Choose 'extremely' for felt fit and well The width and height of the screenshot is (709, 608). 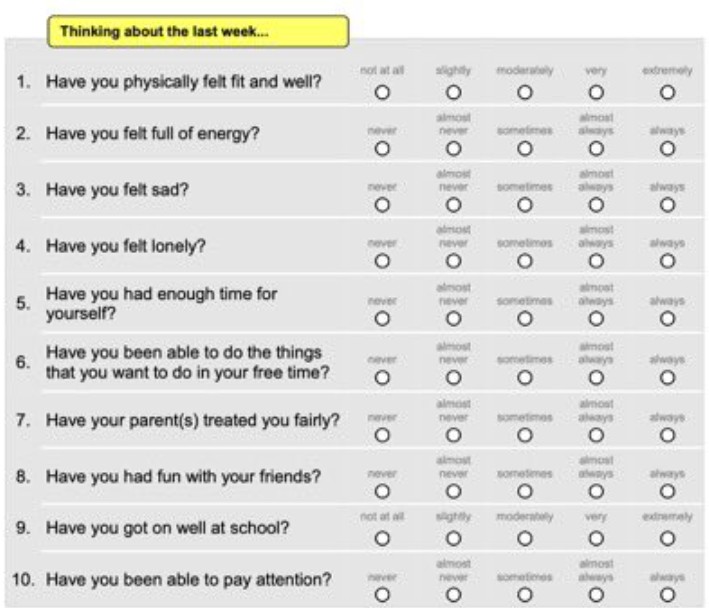pyautogui.click(x=667, y=92)
